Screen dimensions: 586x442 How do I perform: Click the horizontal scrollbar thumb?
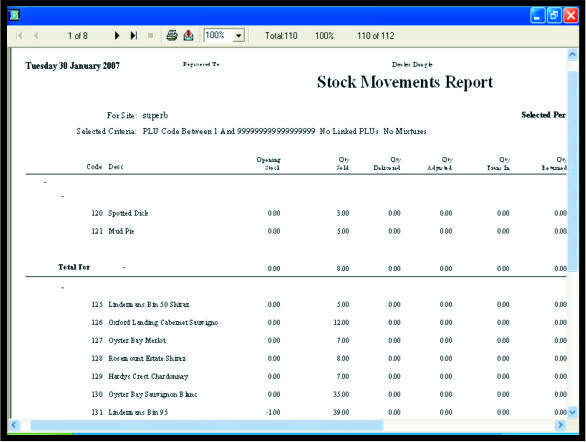click(x=207, y=425)
